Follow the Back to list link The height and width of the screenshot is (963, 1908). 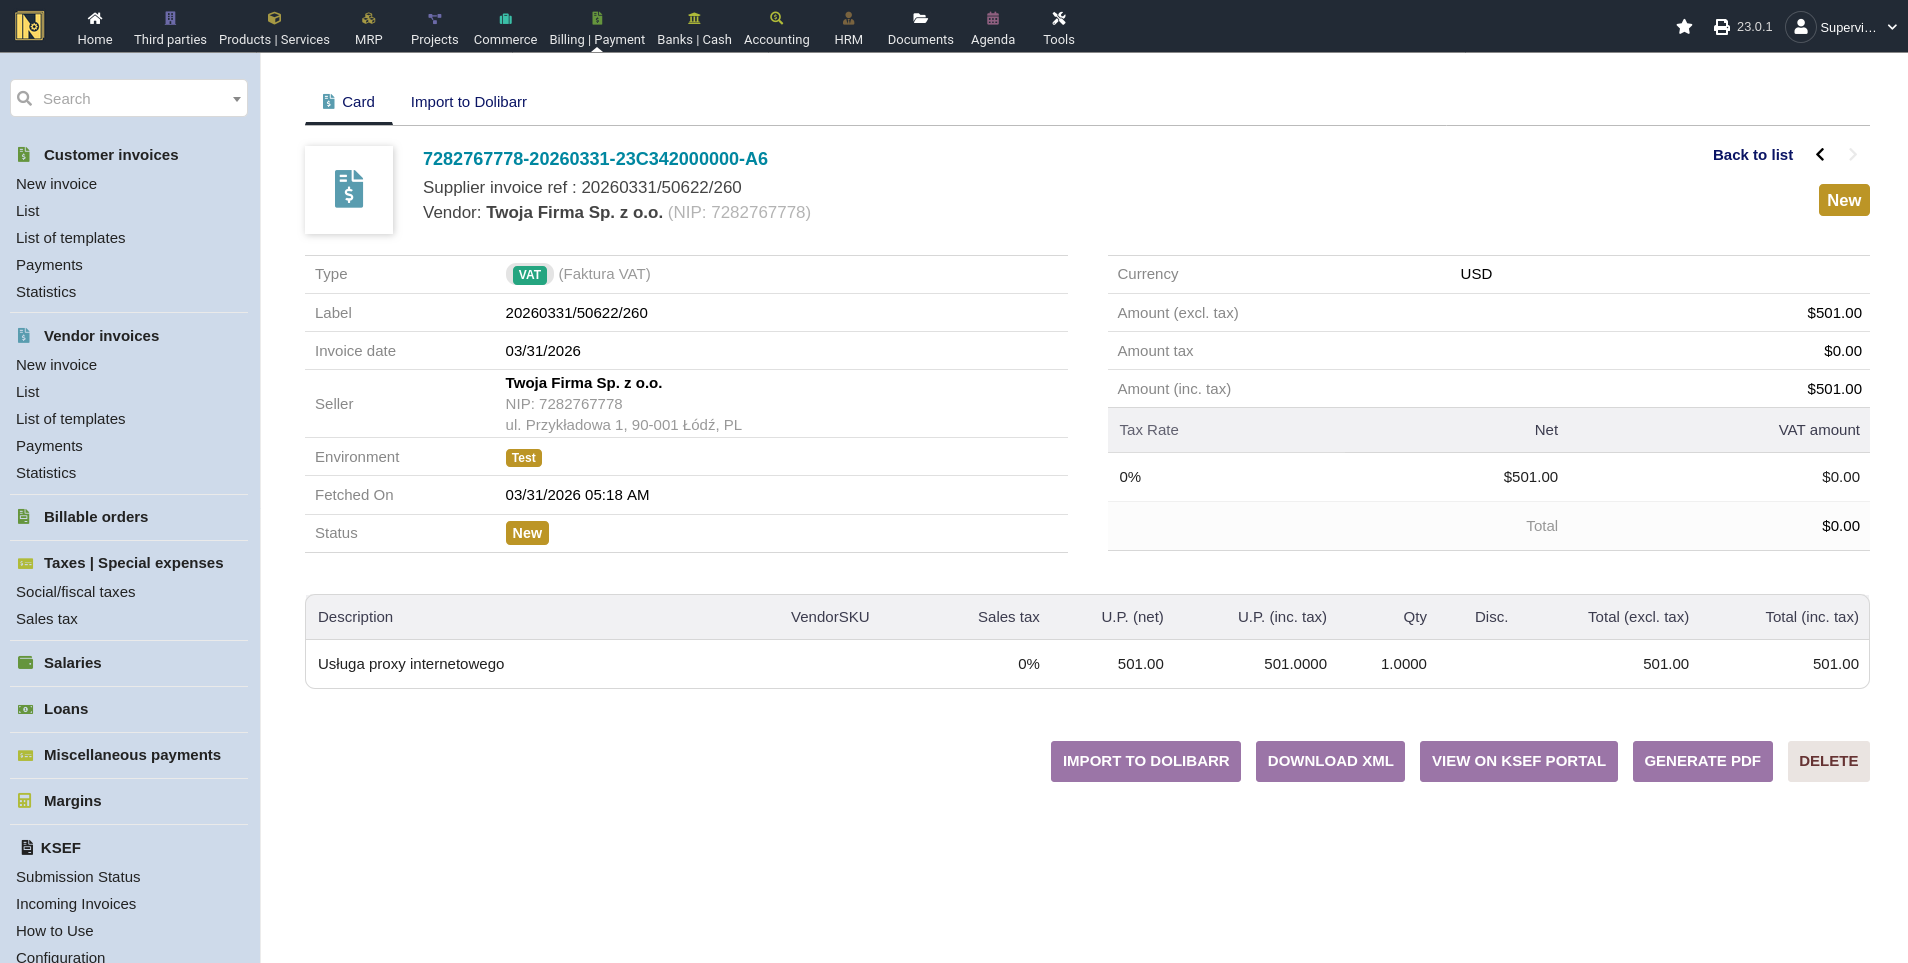tap(1752, 155)
